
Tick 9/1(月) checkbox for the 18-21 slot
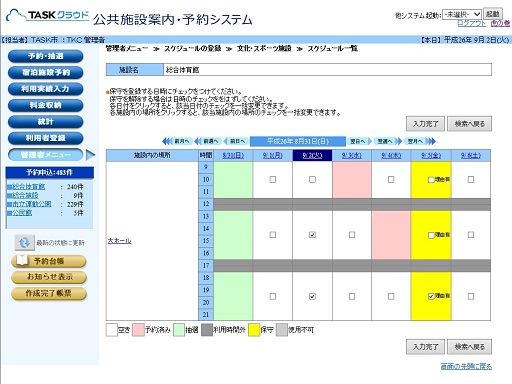(x=273, y=296)
